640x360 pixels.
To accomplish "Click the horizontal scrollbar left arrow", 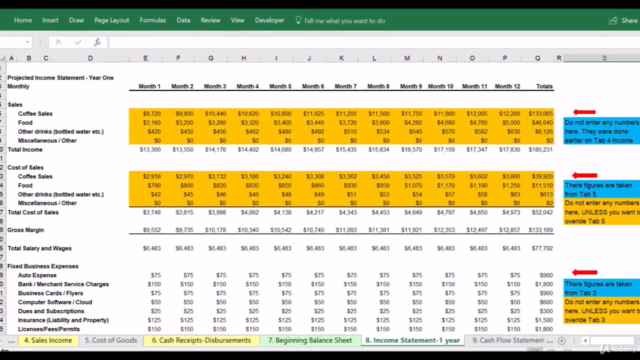I will [585, 340].
